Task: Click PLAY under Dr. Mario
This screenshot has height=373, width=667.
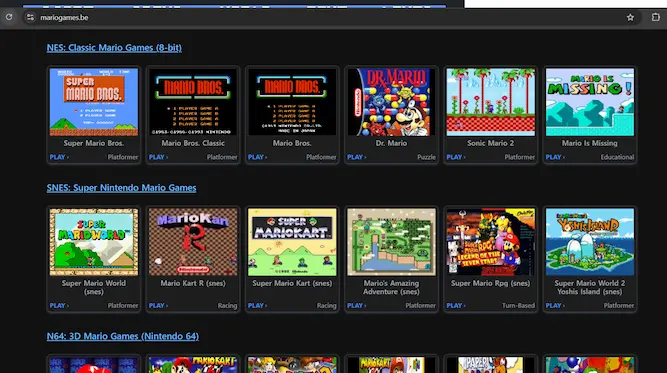Action: click(356, 157)
